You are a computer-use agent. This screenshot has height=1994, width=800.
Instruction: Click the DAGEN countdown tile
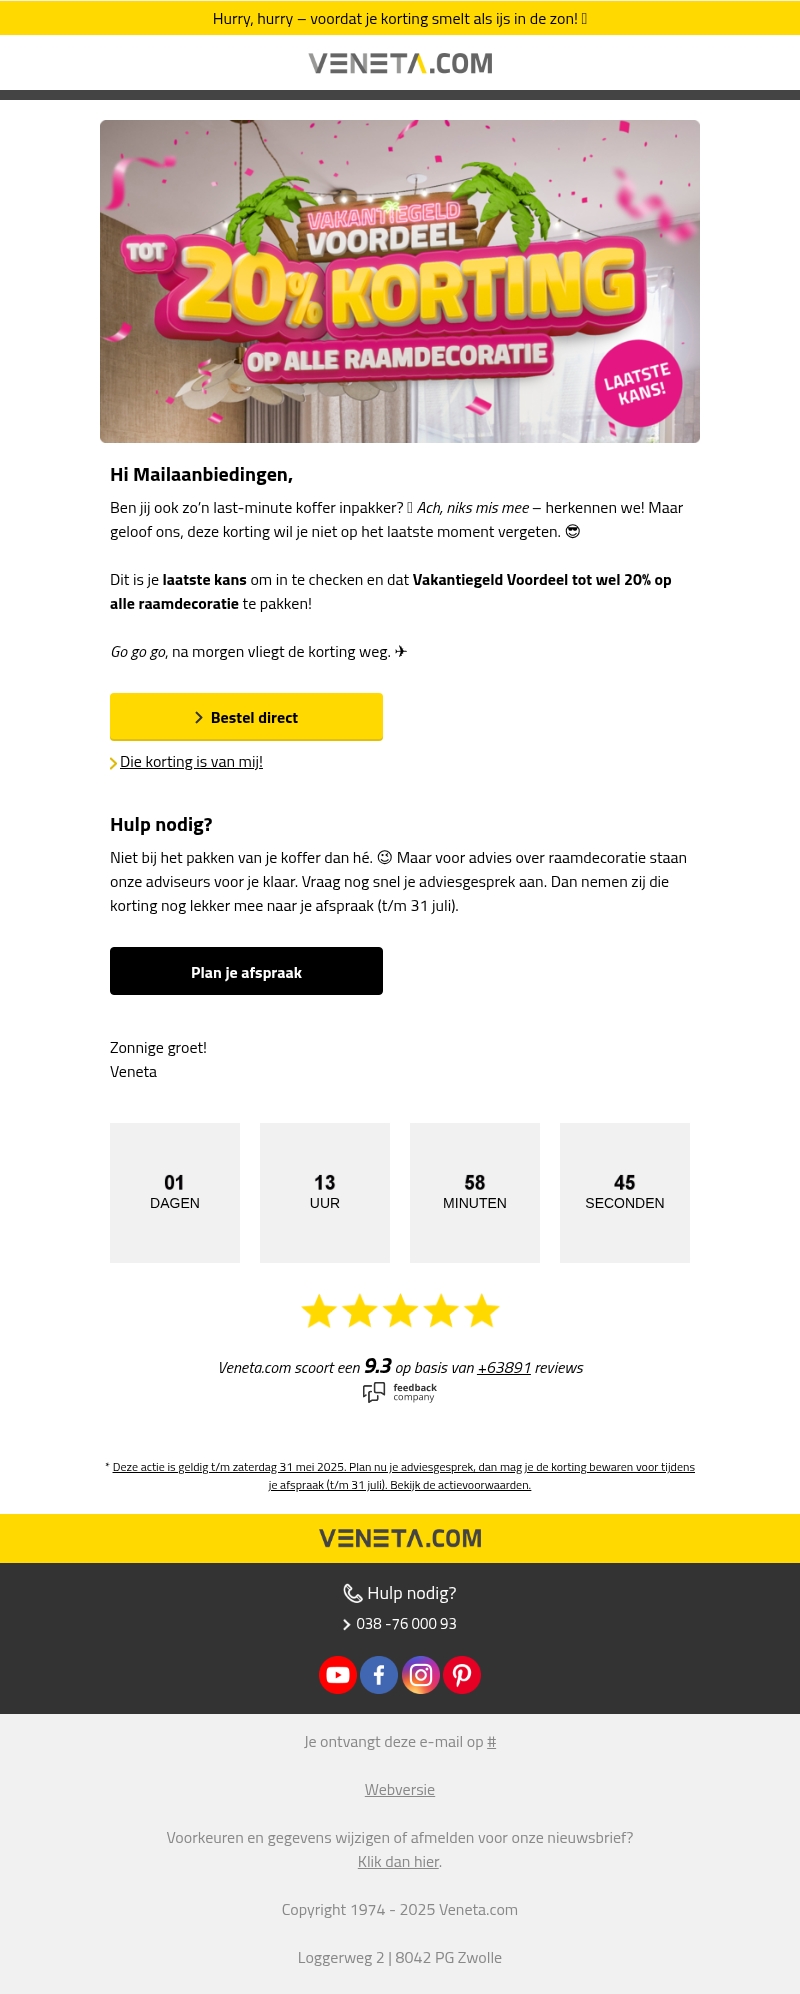[x=175, y=1192]
